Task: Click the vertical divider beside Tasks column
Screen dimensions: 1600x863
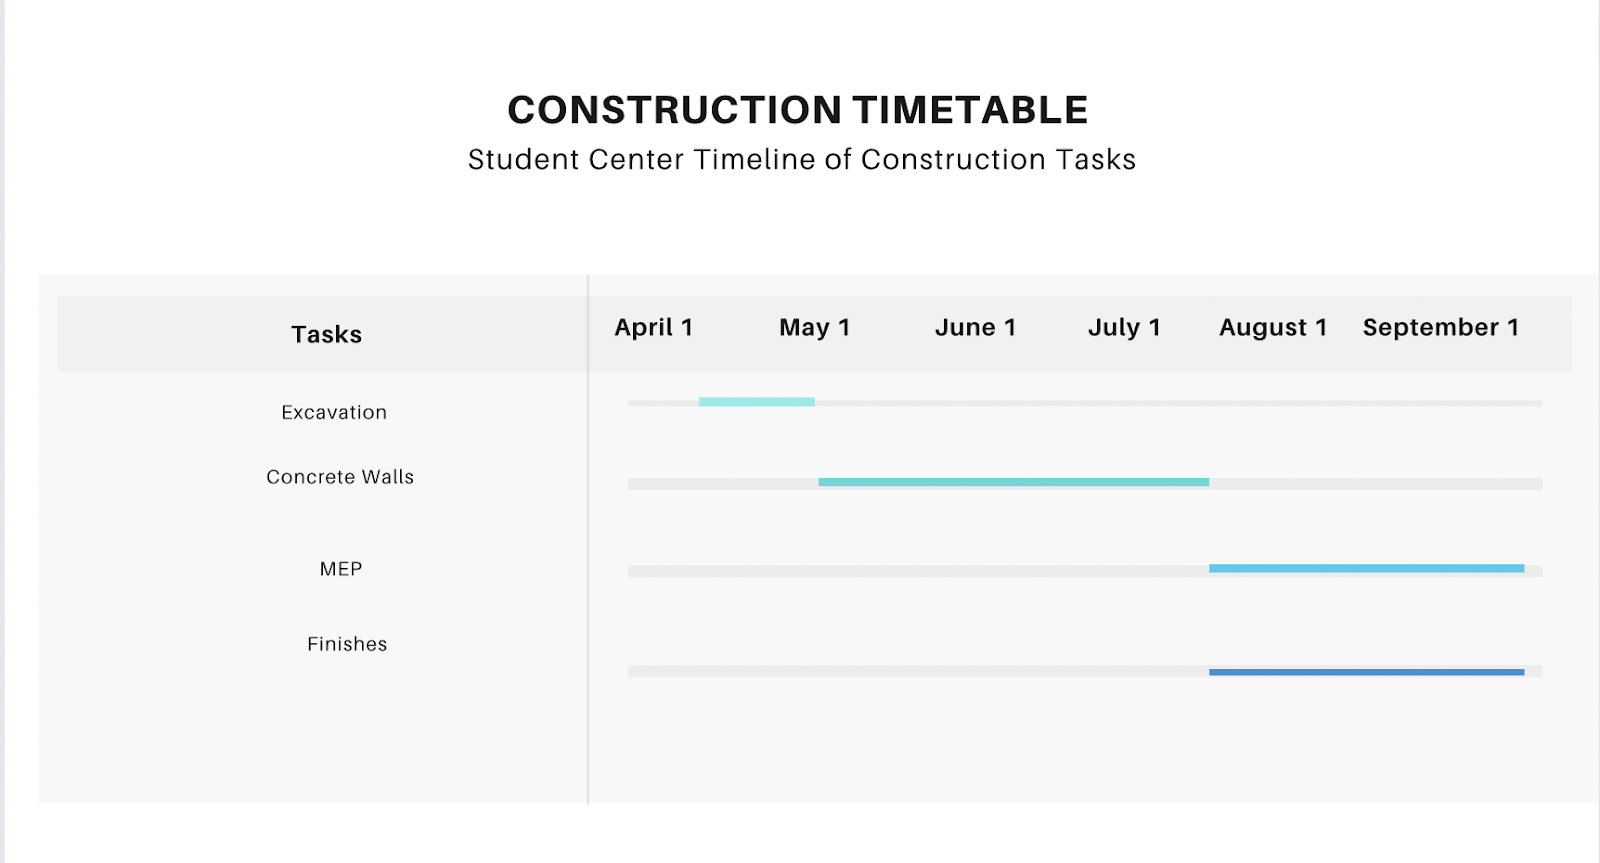Action: pyautogui.click(x=588, y=539)
